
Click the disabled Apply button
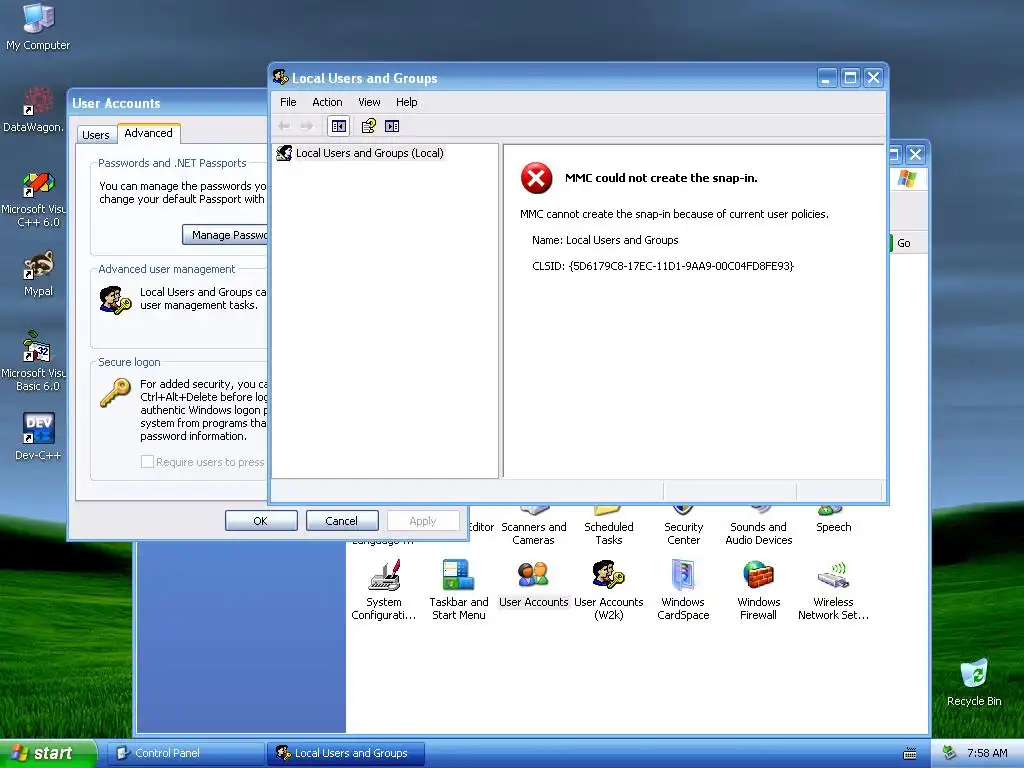pos(423,520)
